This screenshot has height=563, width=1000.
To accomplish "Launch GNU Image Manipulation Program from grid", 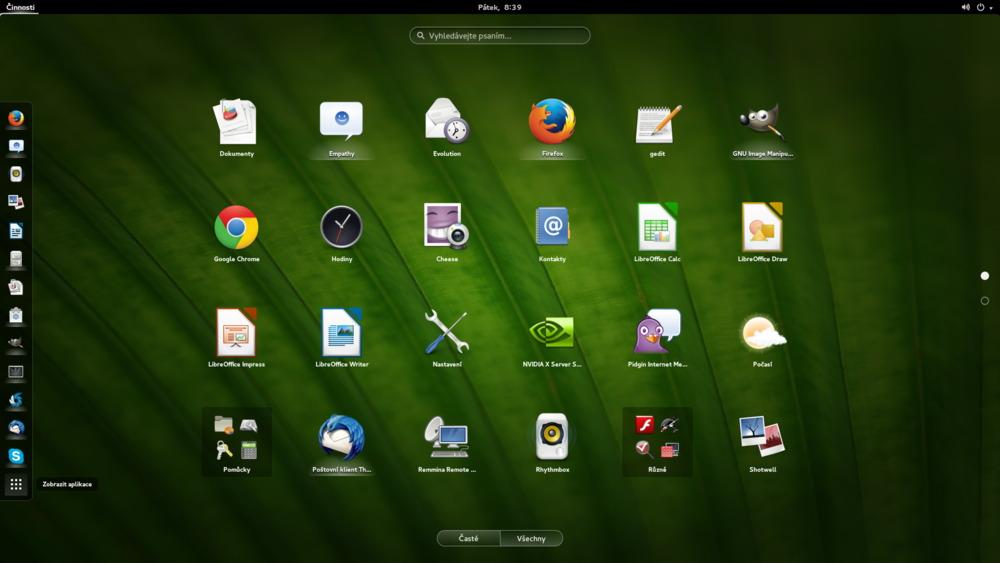I will point(762,127).
